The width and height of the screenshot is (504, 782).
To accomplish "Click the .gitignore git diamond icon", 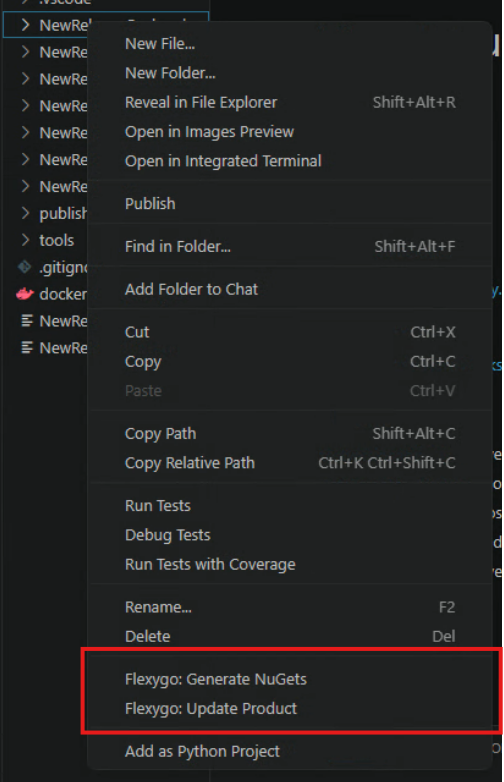I will click(x=24, y=267).
